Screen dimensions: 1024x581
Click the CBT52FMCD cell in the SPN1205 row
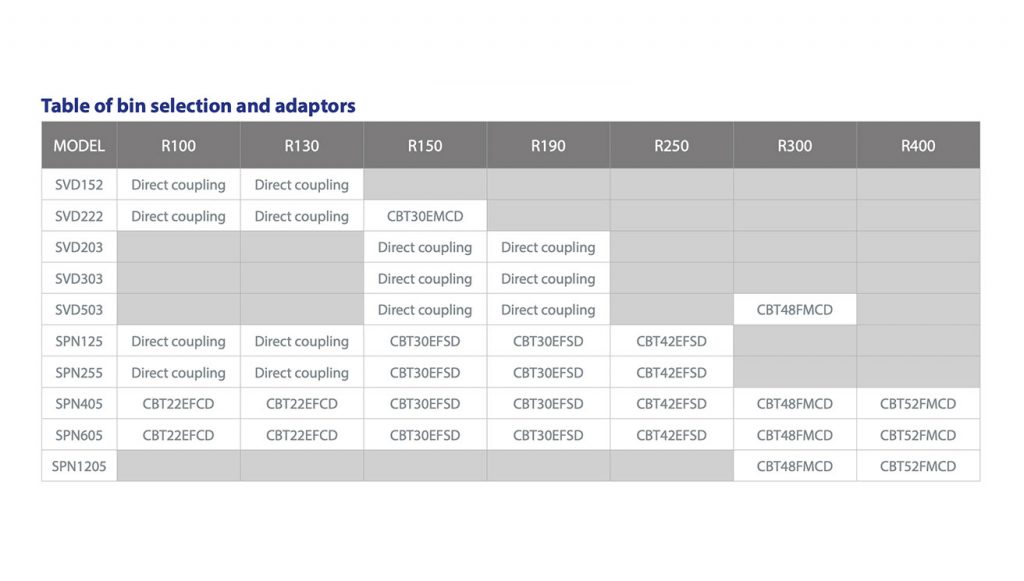click(918, 466)
